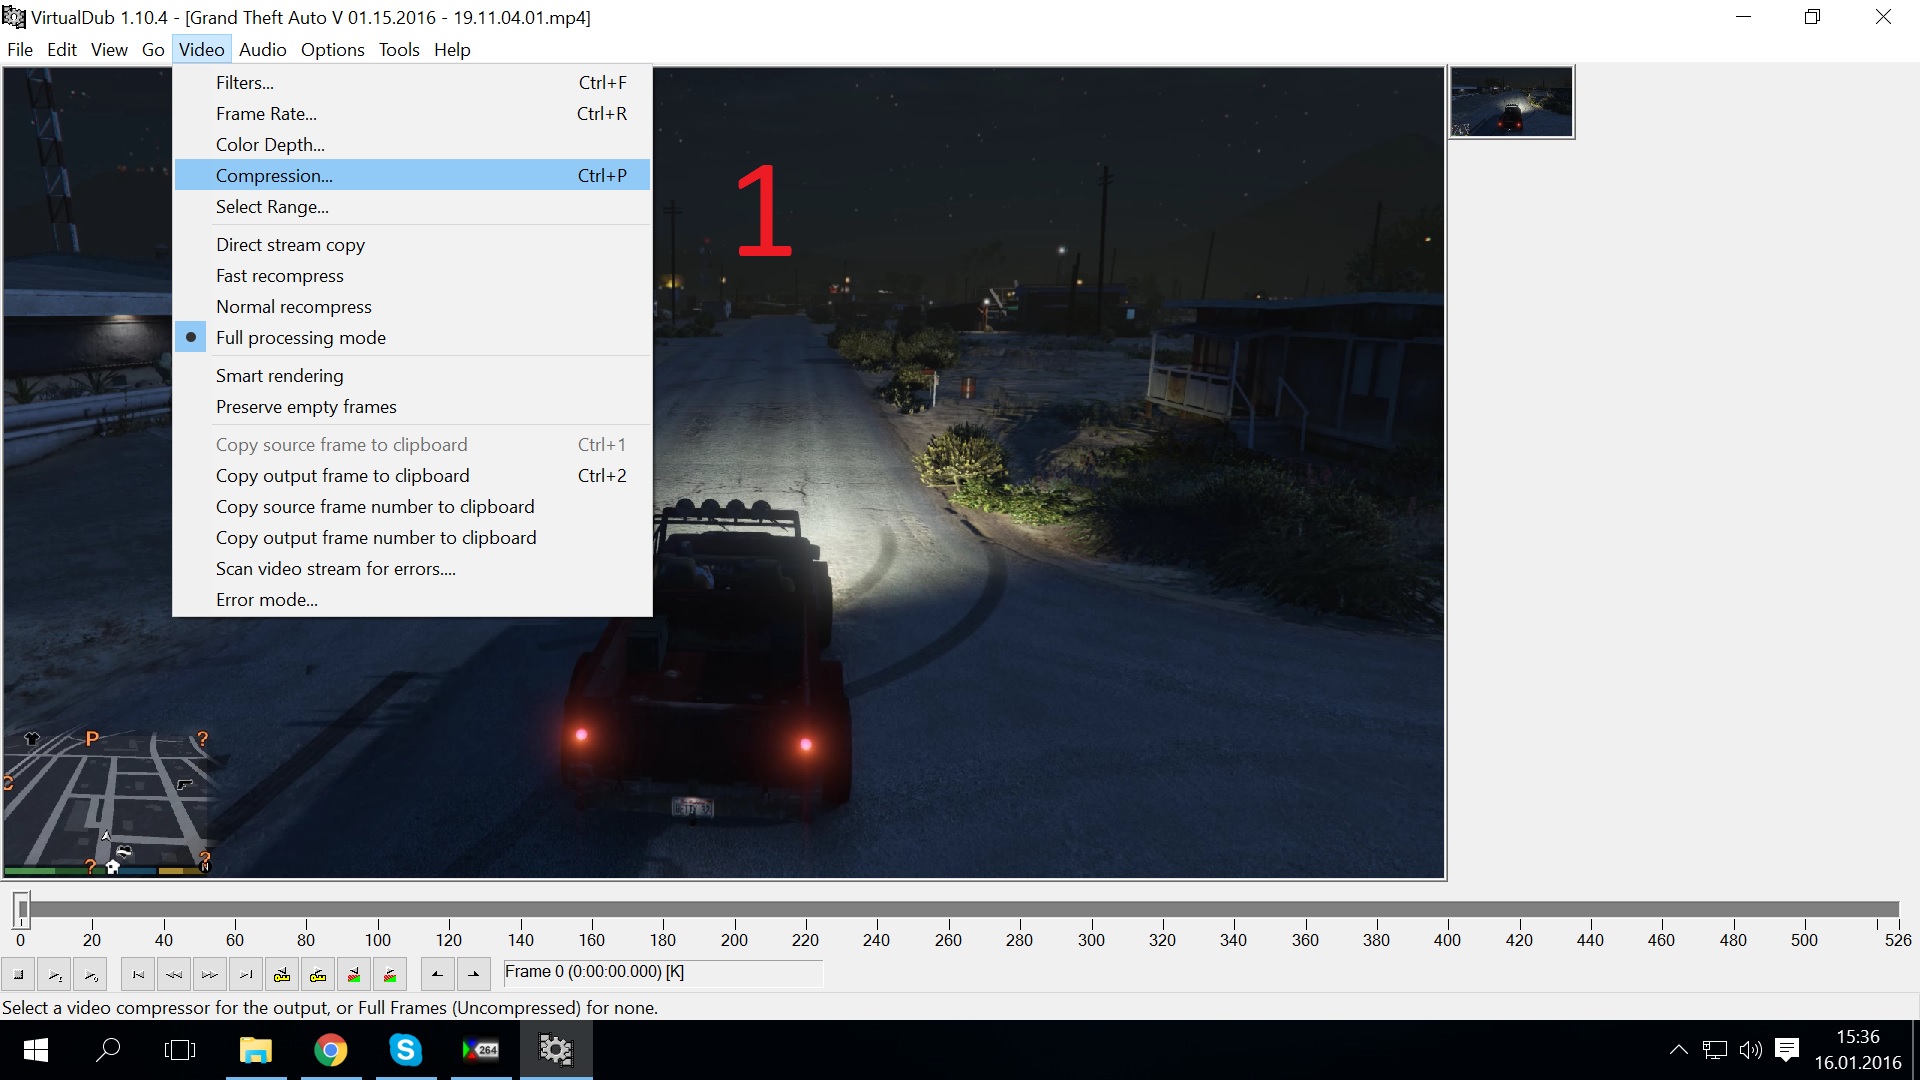The width and height of the screenshot is (1920, 1080).
Task: Toggle Smart rendering option
Action: 279,376
